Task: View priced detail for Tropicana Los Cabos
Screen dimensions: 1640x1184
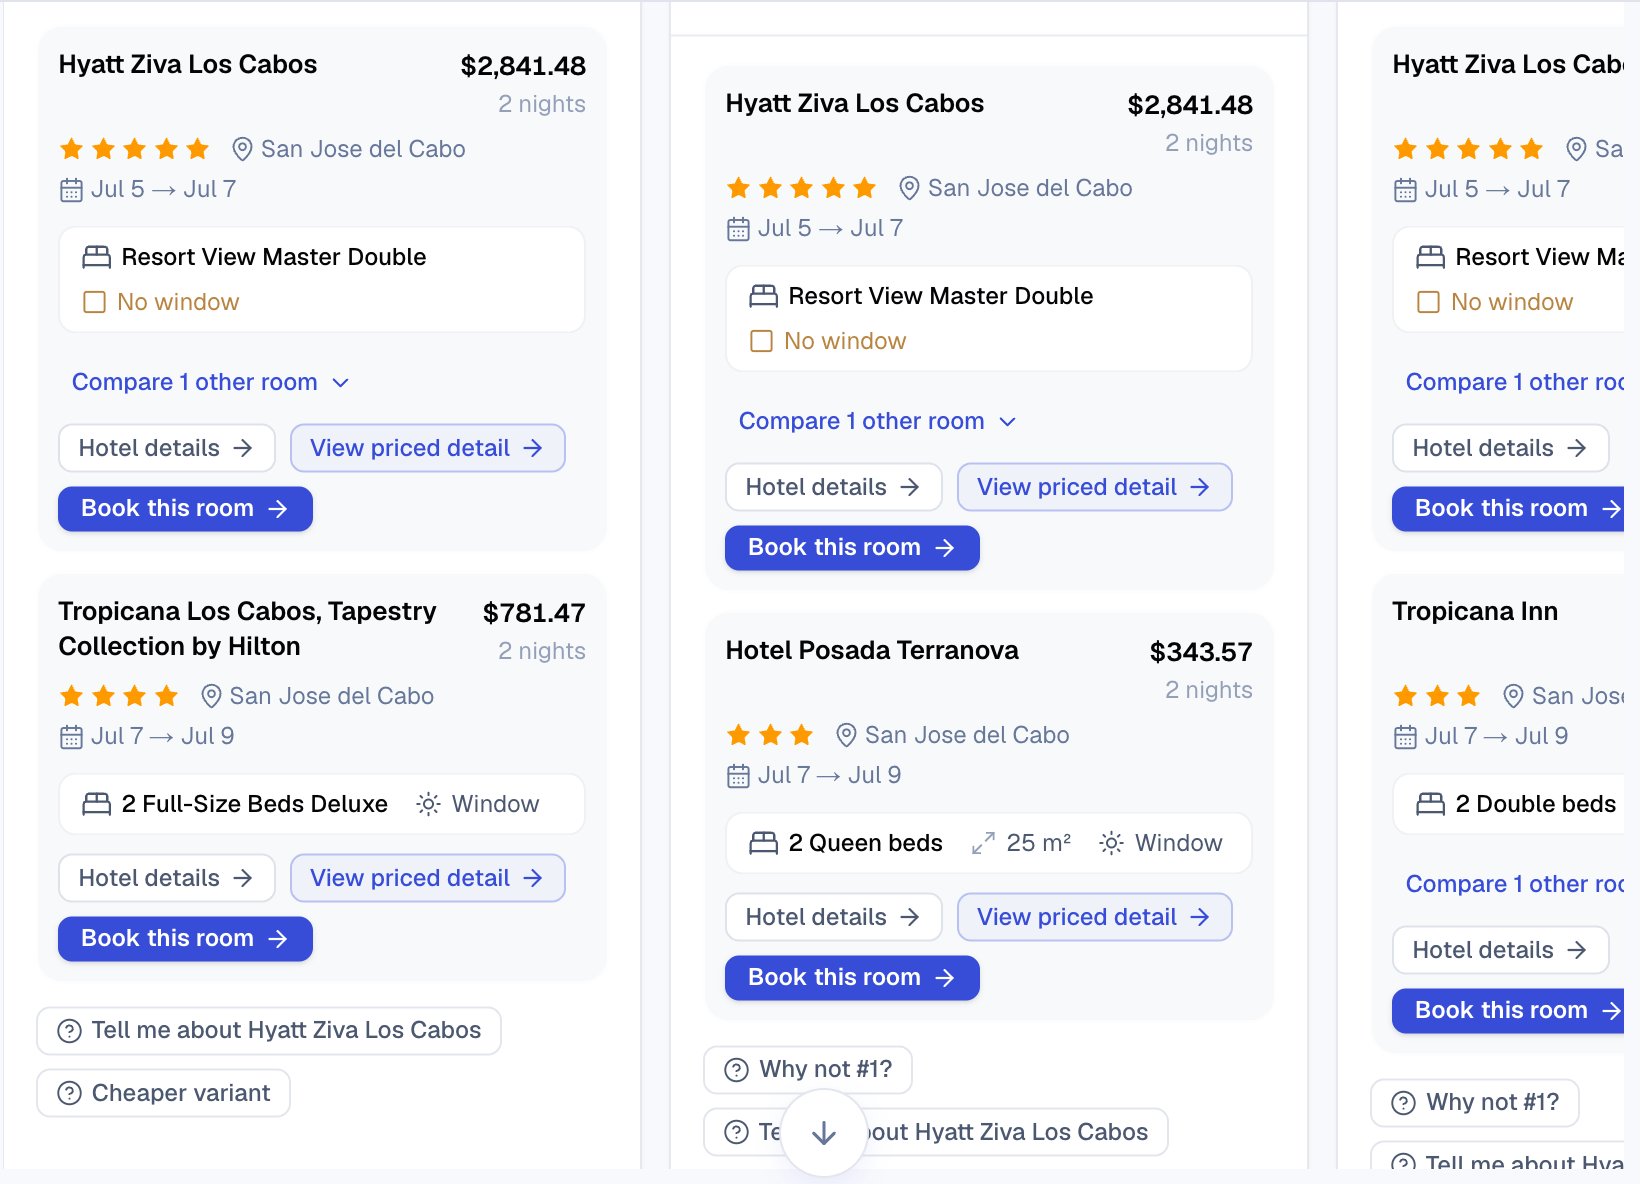Action: [428, 878]
